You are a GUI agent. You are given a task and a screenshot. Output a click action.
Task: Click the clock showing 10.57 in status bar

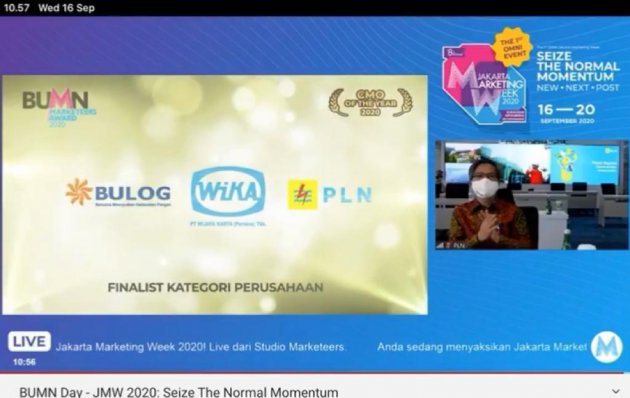pyautogui.click(x=16, y=8)
